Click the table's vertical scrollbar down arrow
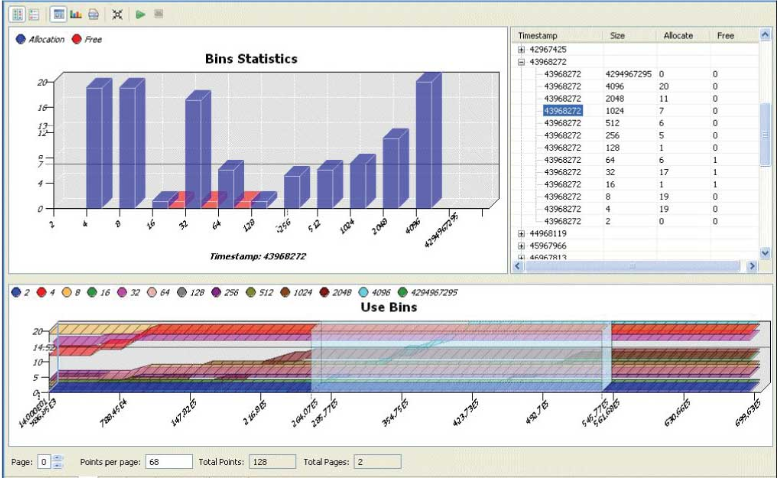 pyautogui.click(x=765, y=254)
